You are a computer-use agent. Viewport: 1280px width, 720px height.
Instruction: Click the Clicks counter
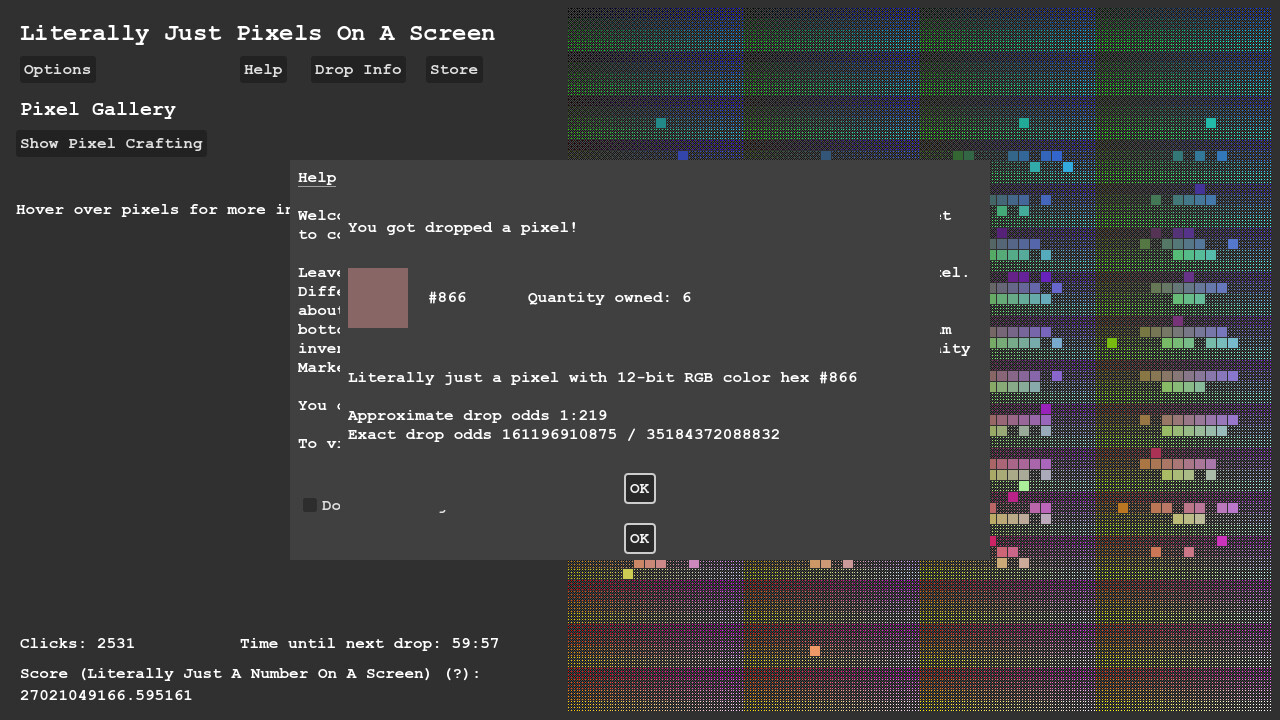77,643
